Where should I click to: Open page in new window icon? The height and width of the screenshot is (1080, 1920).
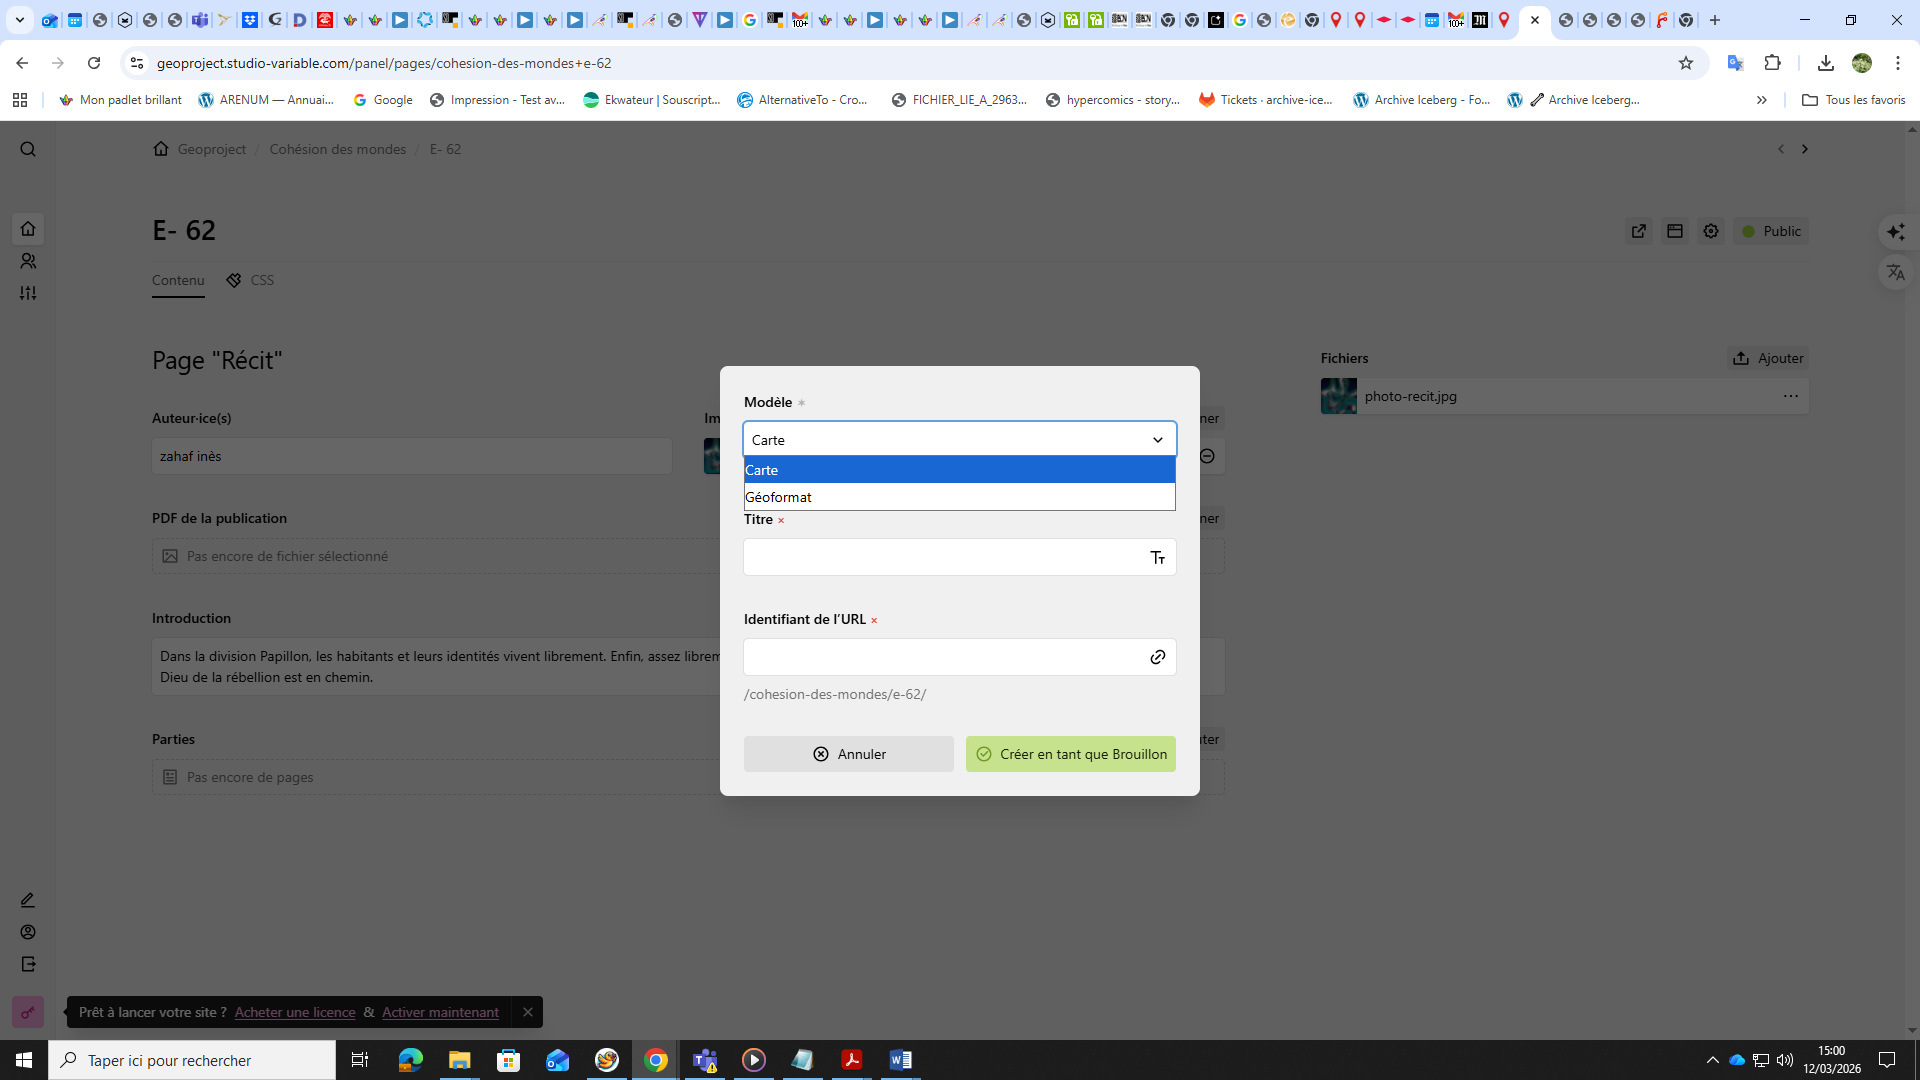(x=1639, y=231)
